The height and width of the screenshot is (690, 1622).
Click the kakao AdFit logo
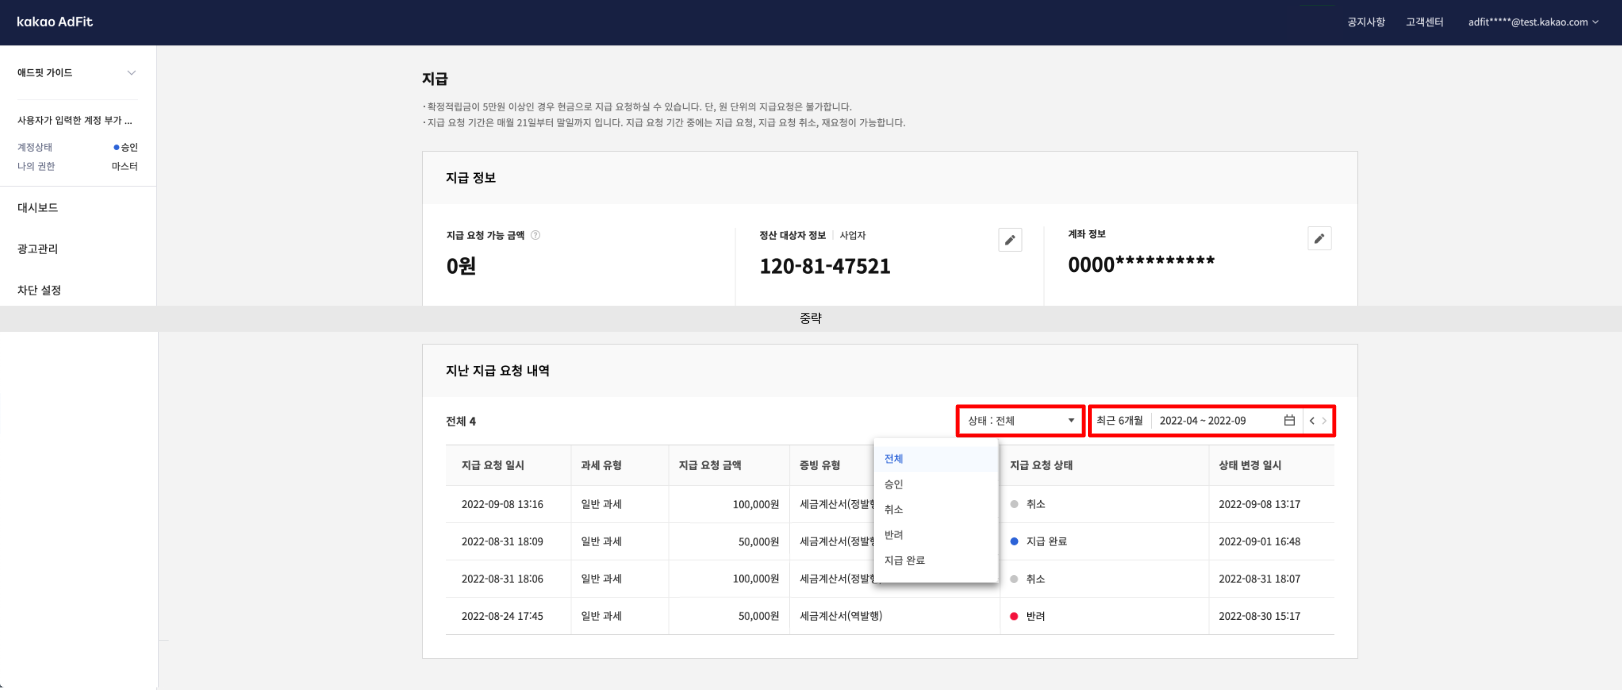point(55,22)
